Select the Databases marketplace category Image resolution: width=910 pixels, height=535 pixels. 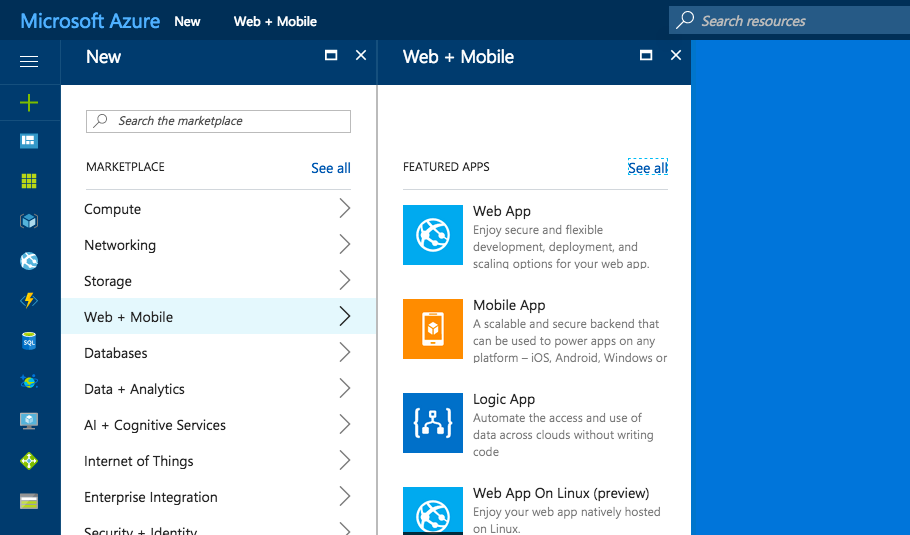[x=218, y=353]
